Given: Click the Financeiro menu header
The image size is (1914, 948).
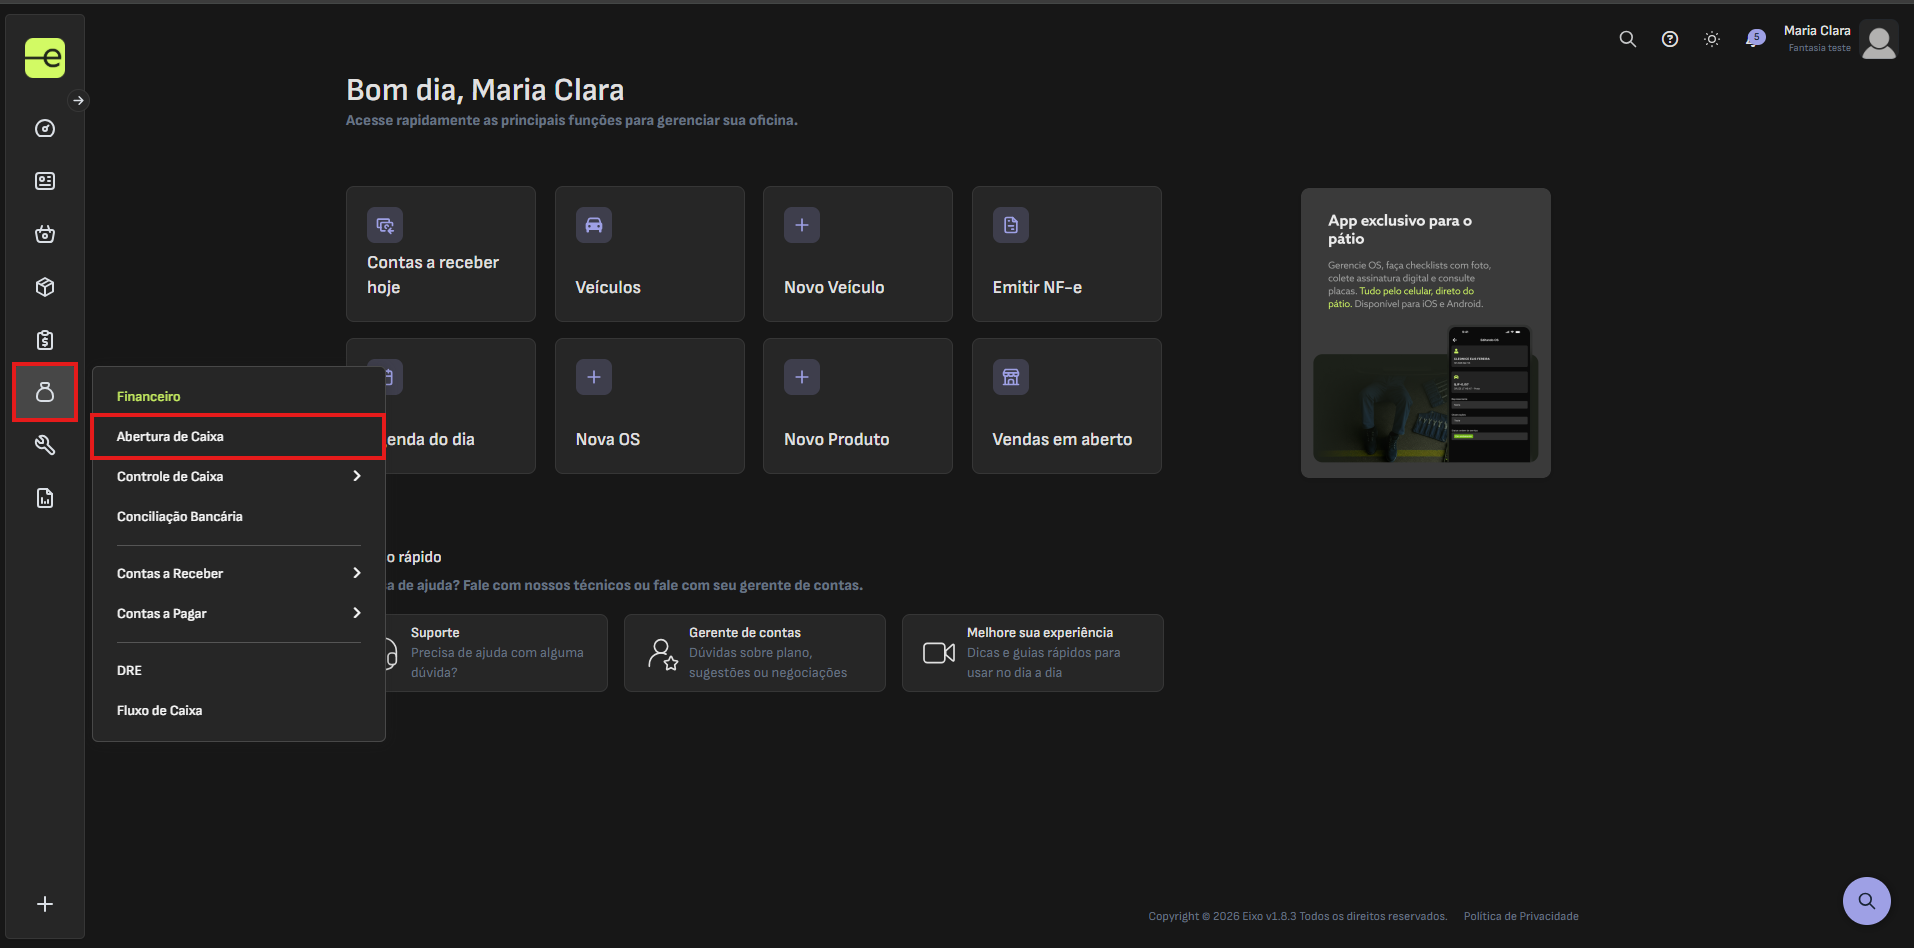Looking at the screenshot, I should pyautogui.click(x=148, y=397).
